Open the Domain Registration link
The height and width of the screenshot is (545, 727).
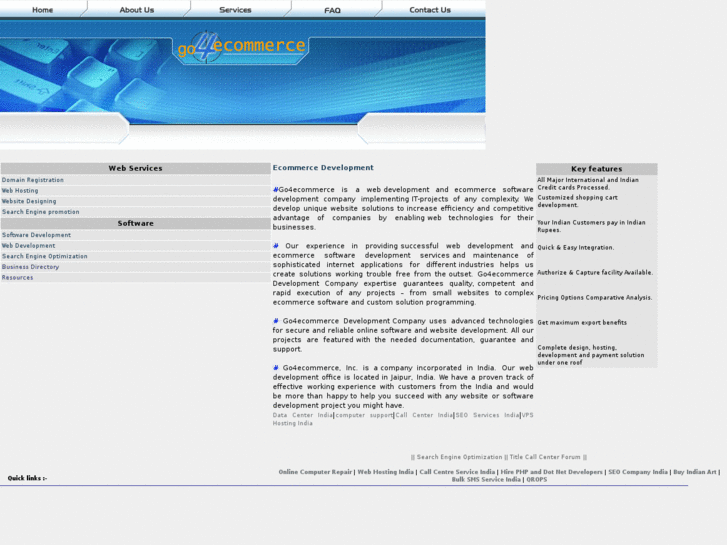point(32,180)
